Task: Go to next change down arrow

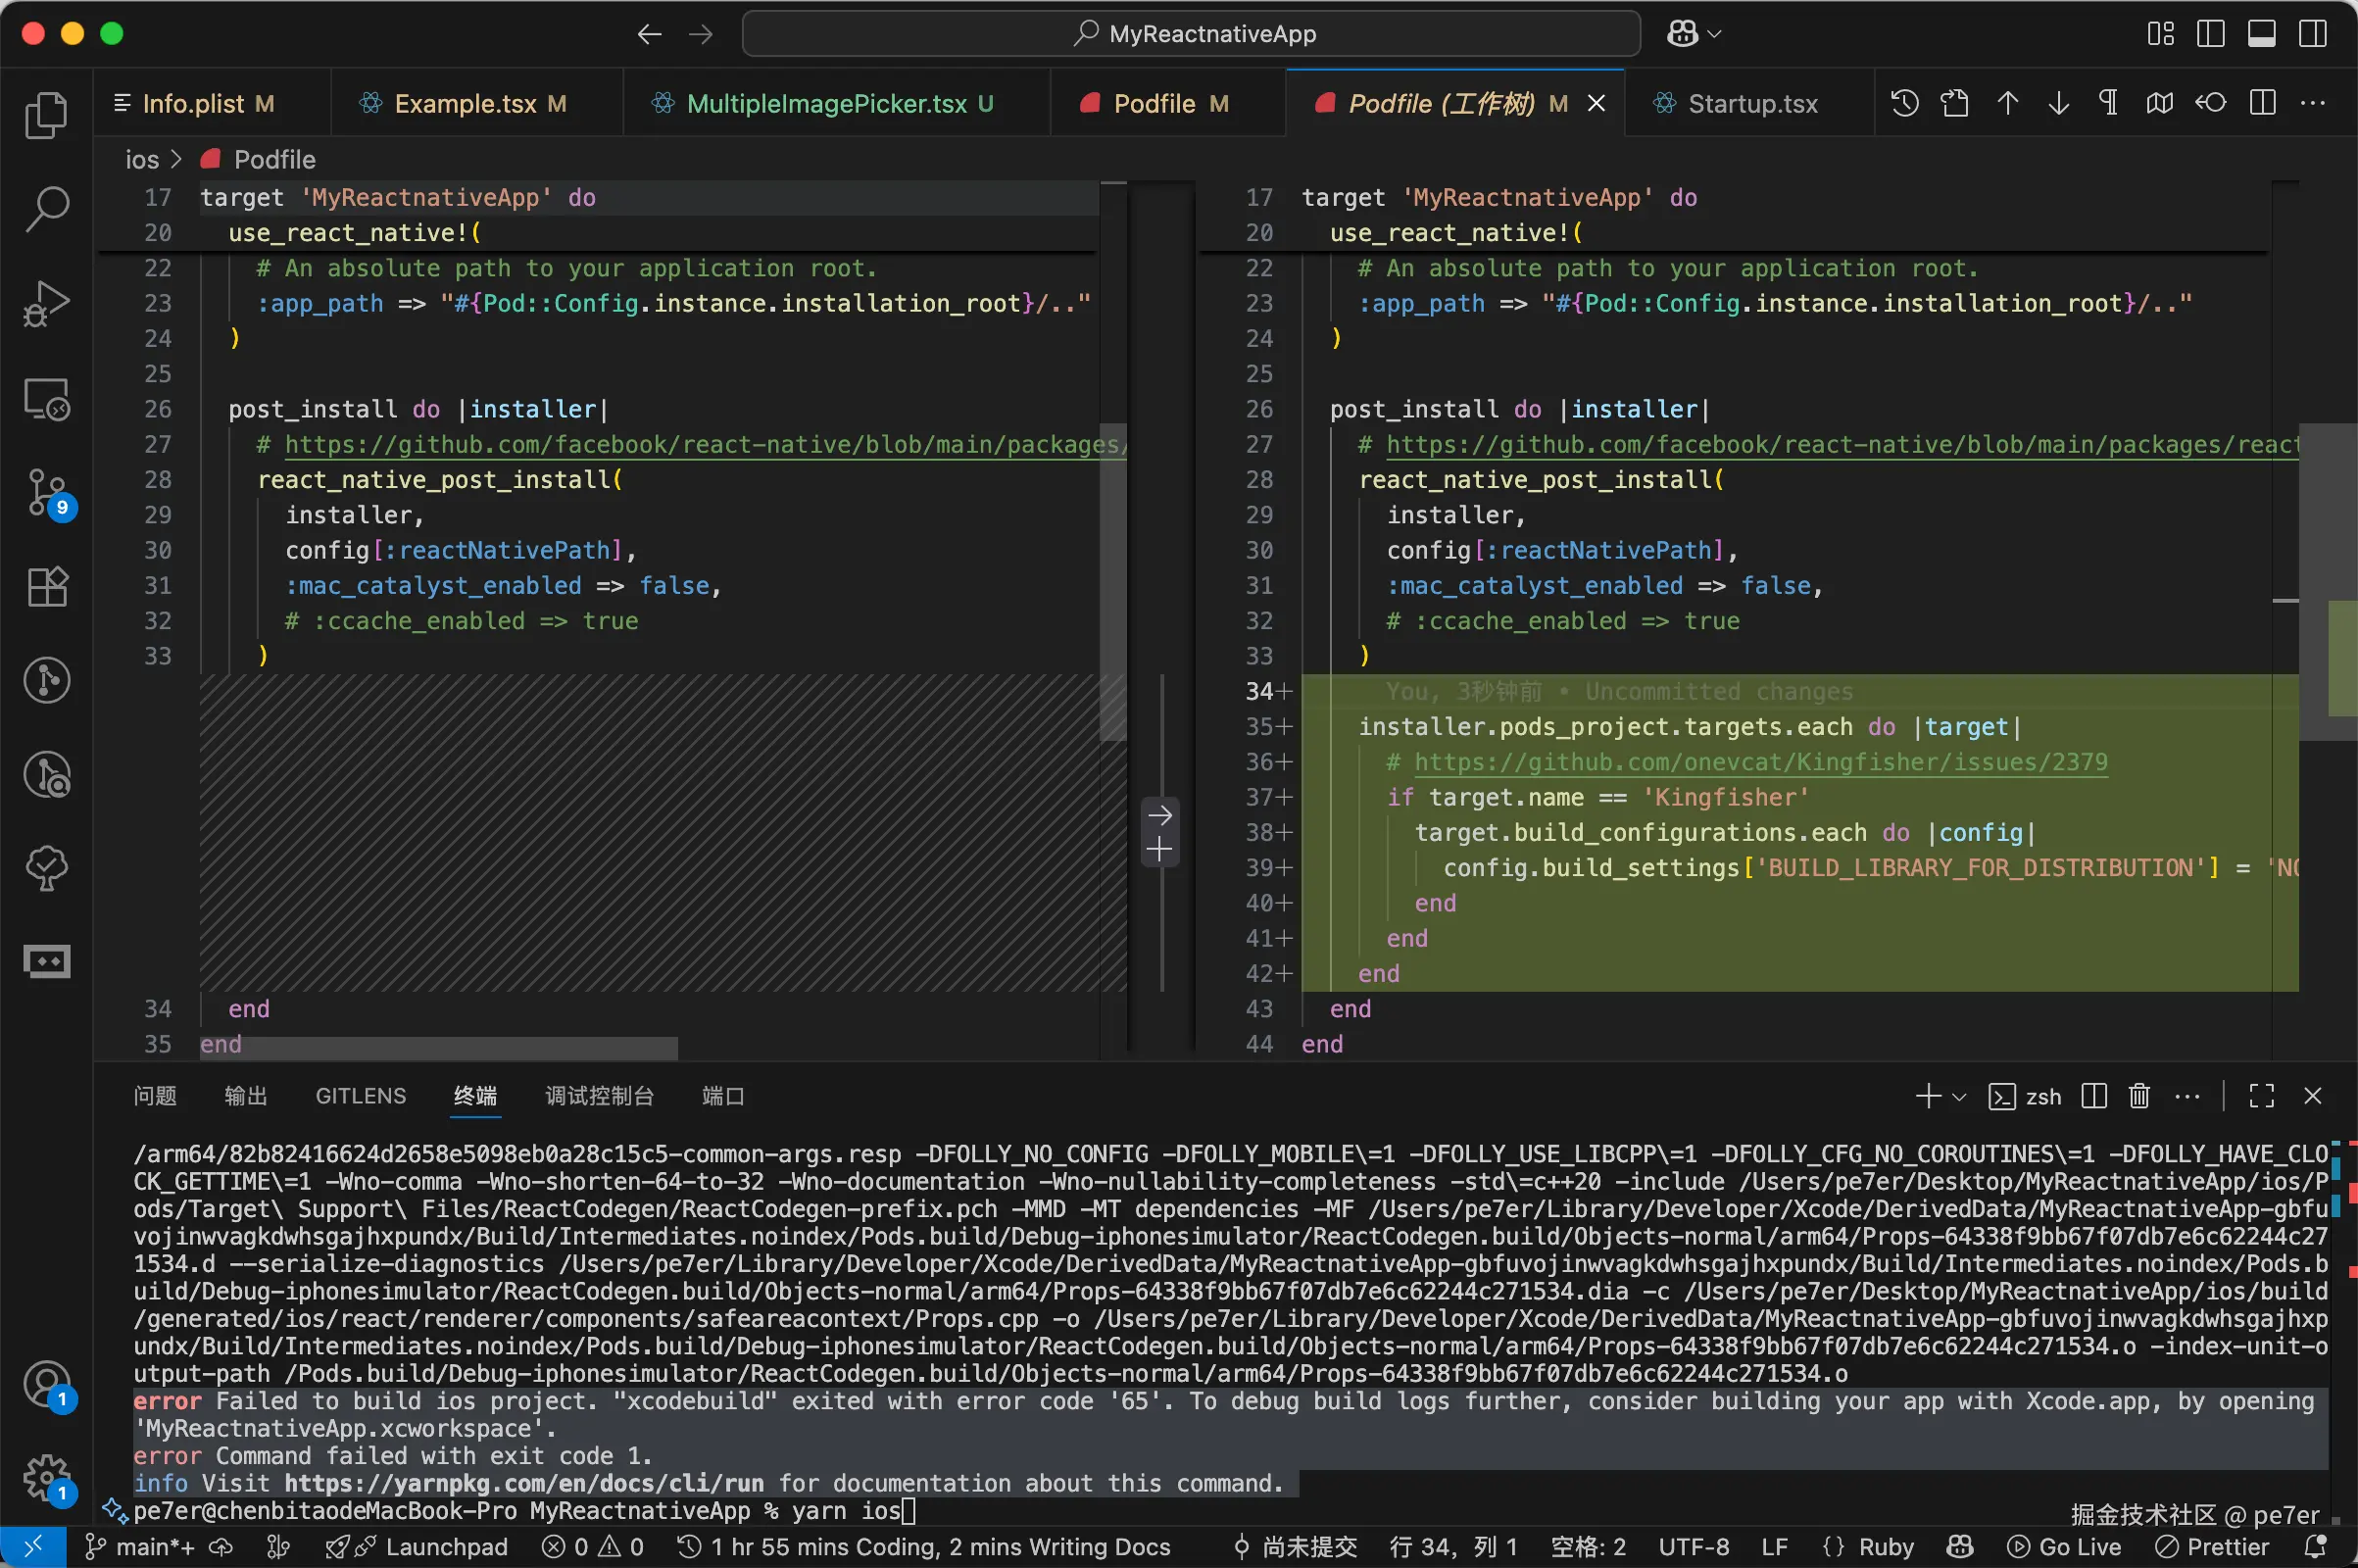Action: click(x=2058, y=103)
